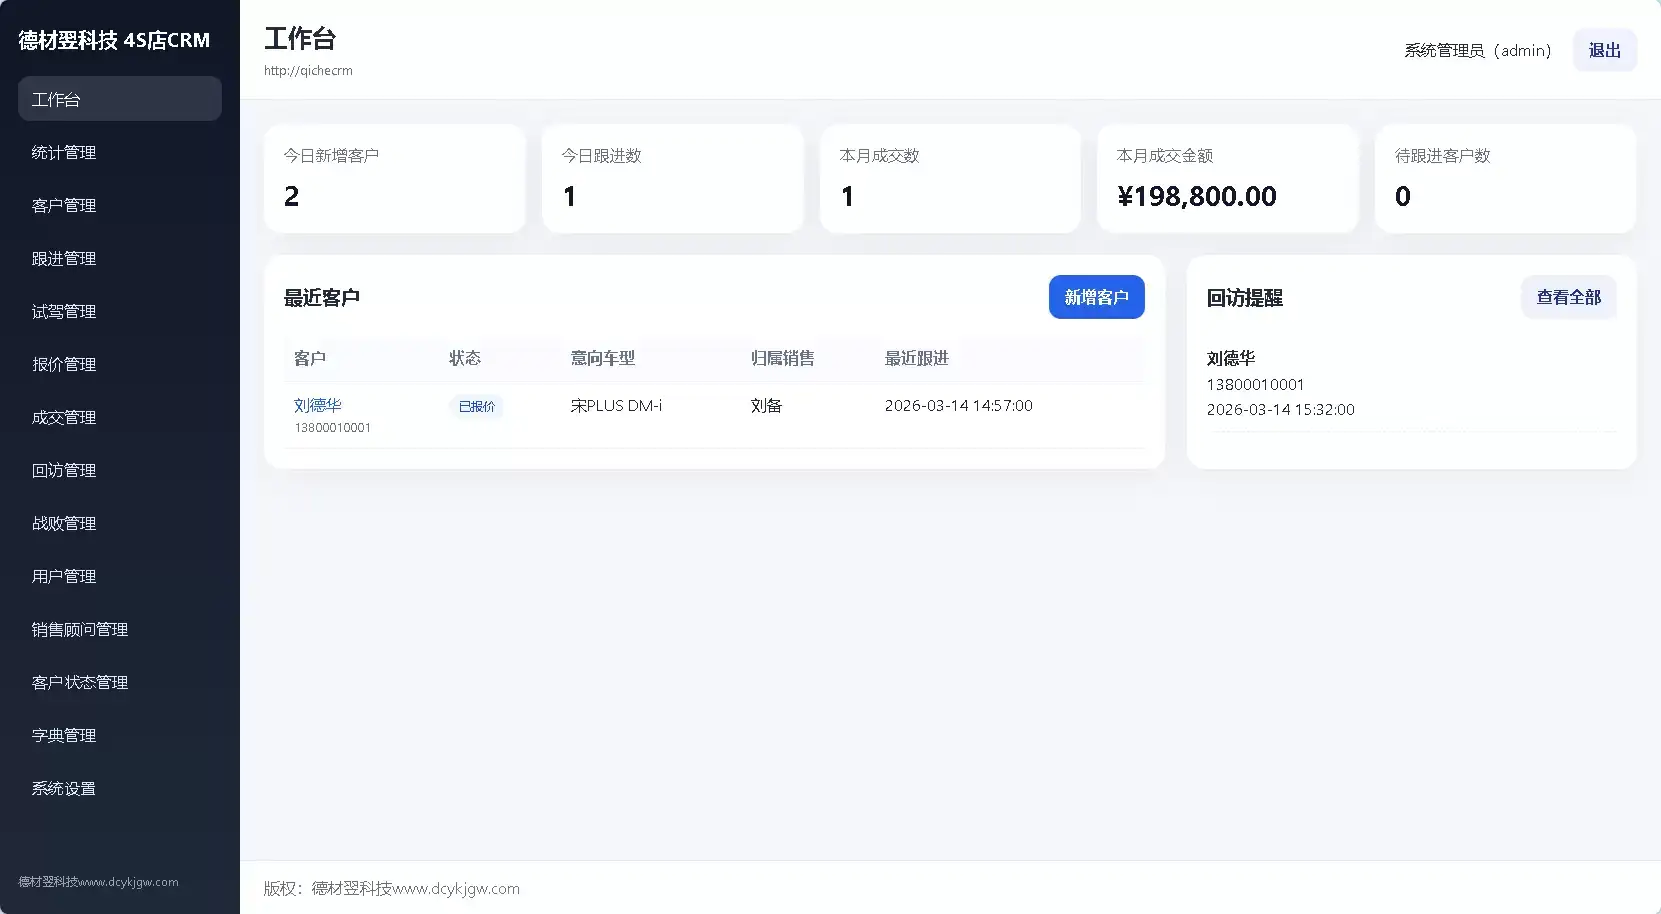Click the 已报价 status badge

[476, 406]
